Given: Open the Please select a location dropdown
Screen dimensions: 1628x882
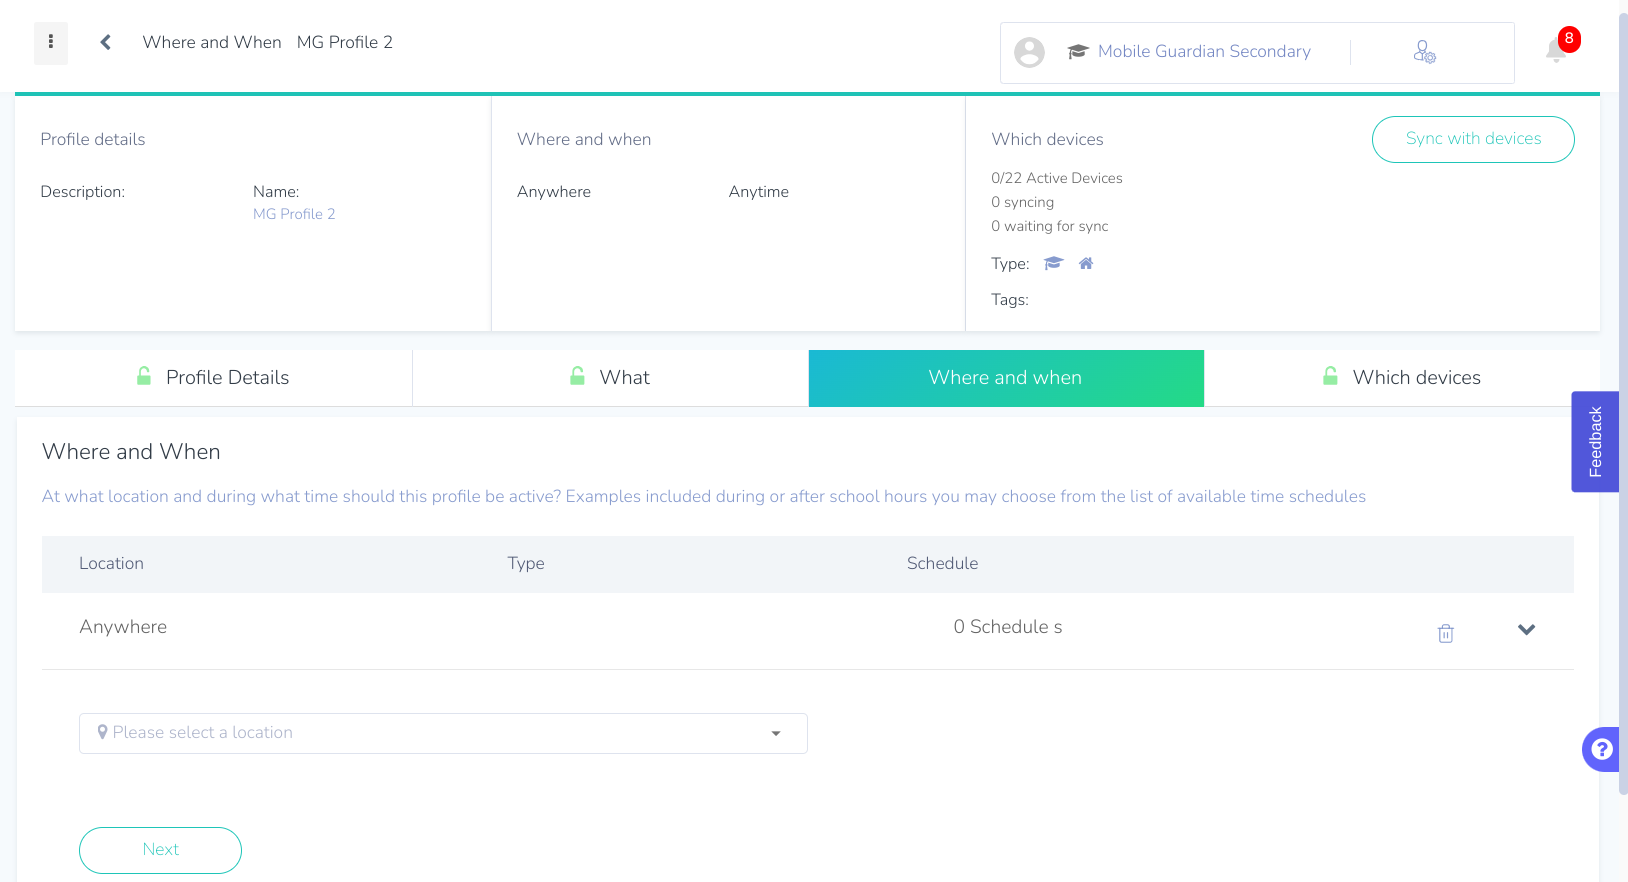Looking at the screenshot, I should pyautogui.click(x=443, y=733).
